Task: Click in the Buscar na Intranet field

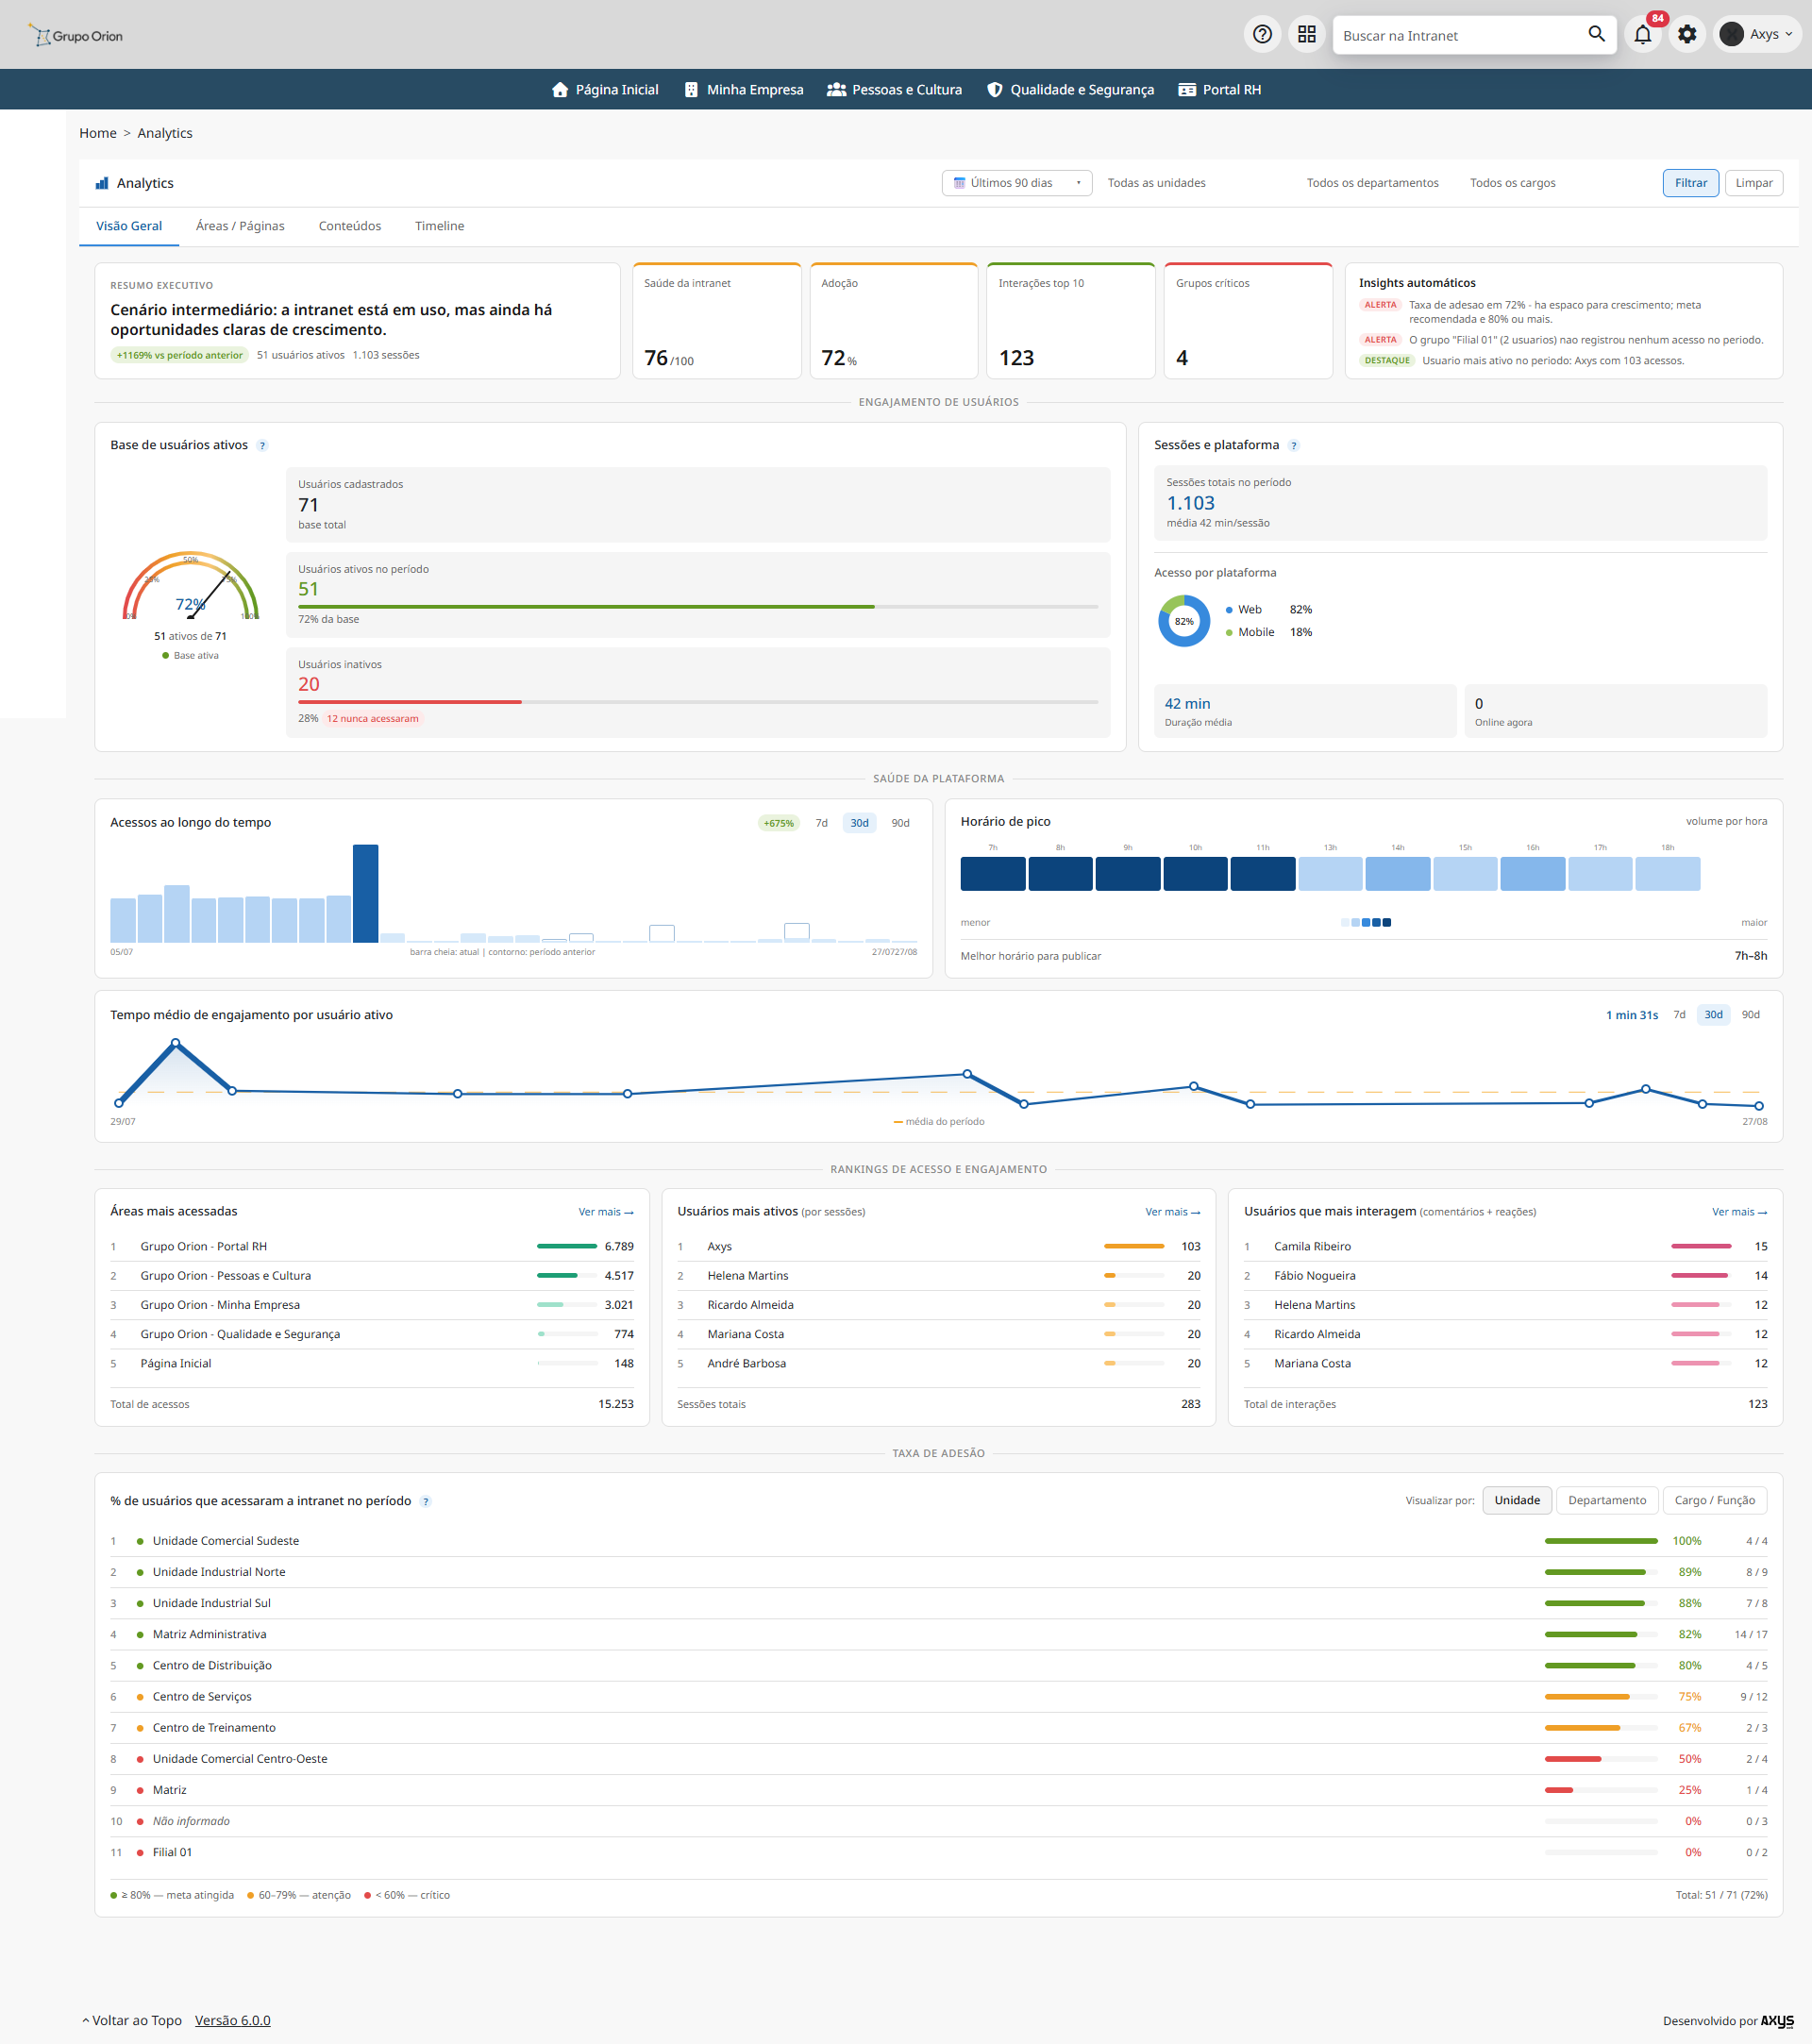Action: coord(1458,35)
